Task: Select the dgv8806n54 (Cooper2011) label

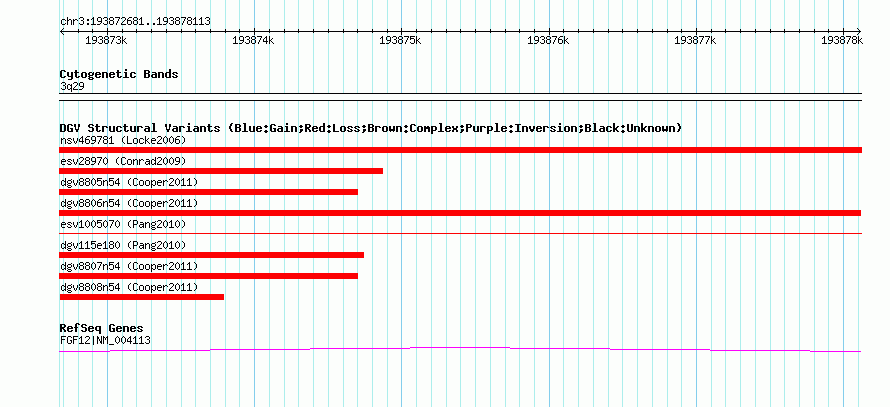Action: (129, 203)
